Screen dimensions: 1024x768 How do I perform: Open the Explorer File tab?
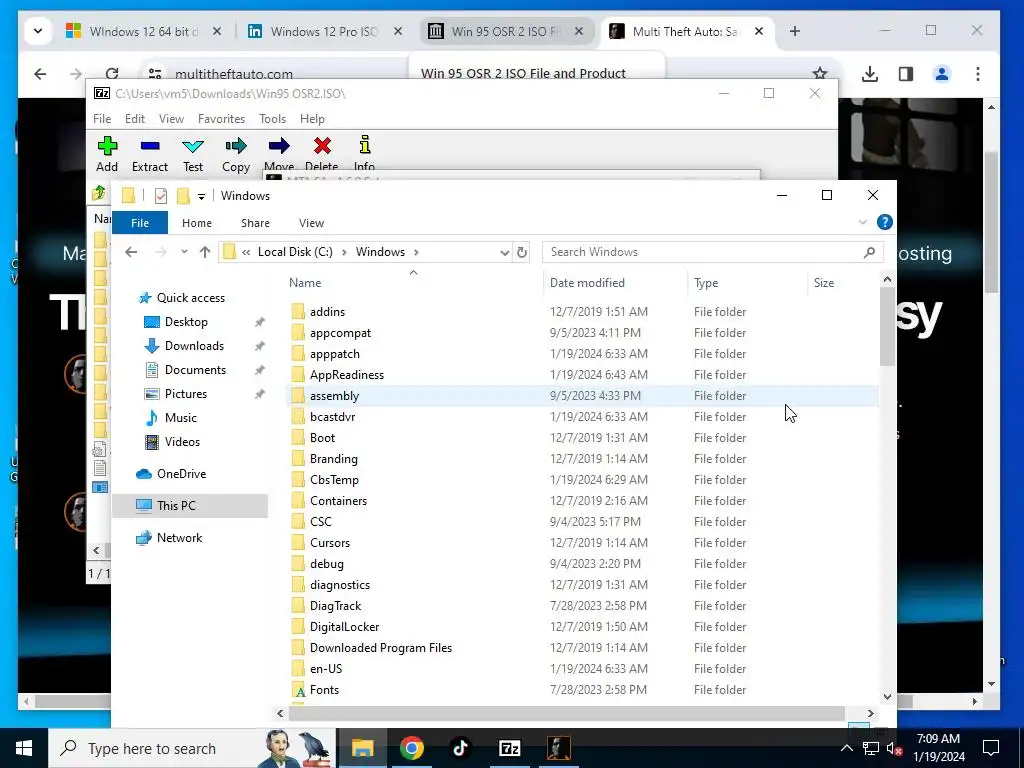pyautogui.click(x=140, y=223)
